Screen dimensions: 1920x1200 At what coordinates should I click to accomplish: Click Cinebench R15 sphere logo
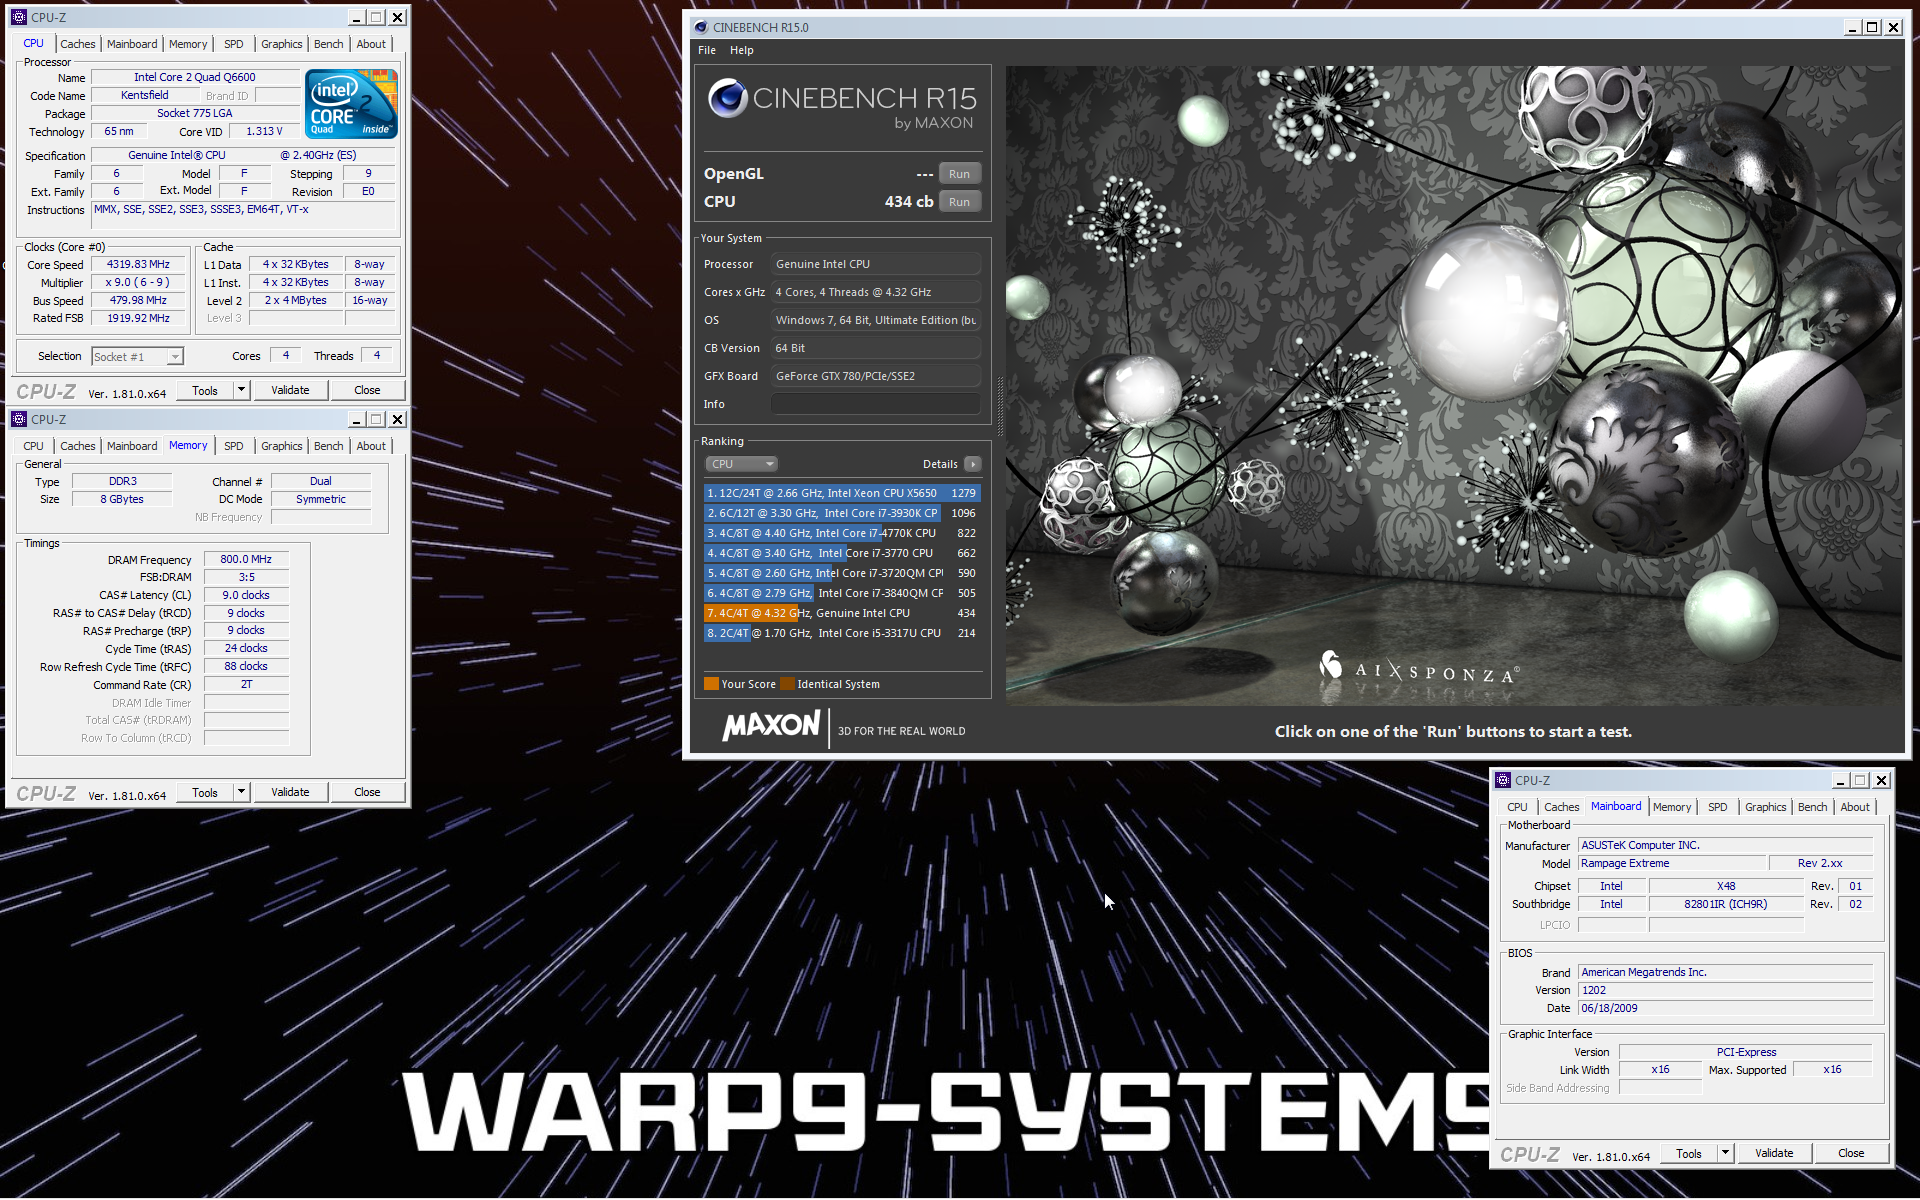727,98
